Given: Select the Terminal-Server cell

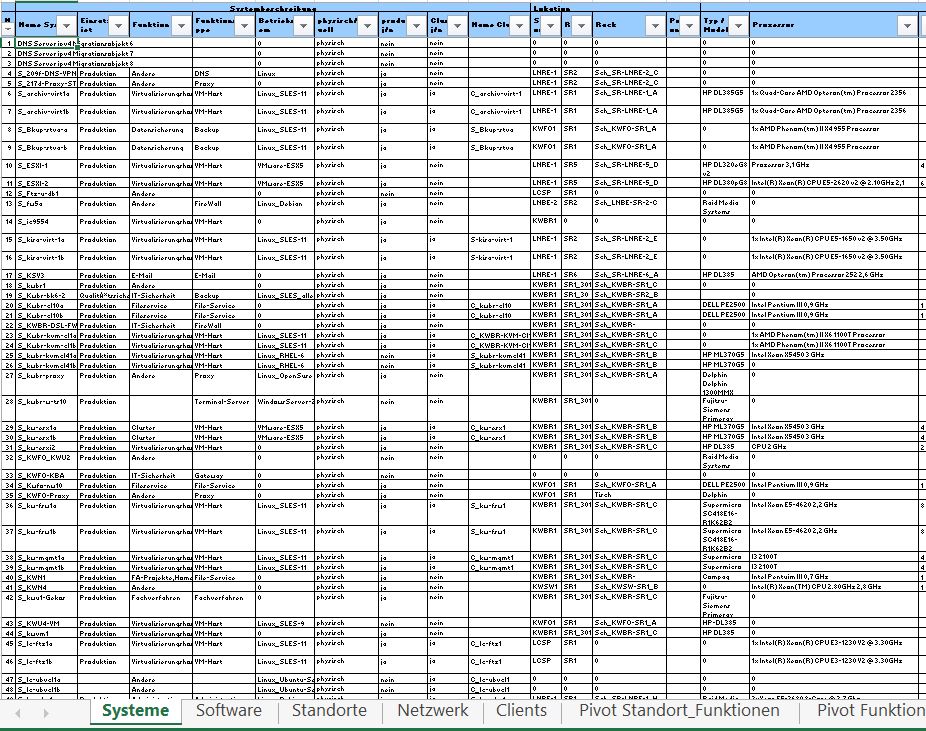Looking at the screenshot, I should click(x=224, y=409).
